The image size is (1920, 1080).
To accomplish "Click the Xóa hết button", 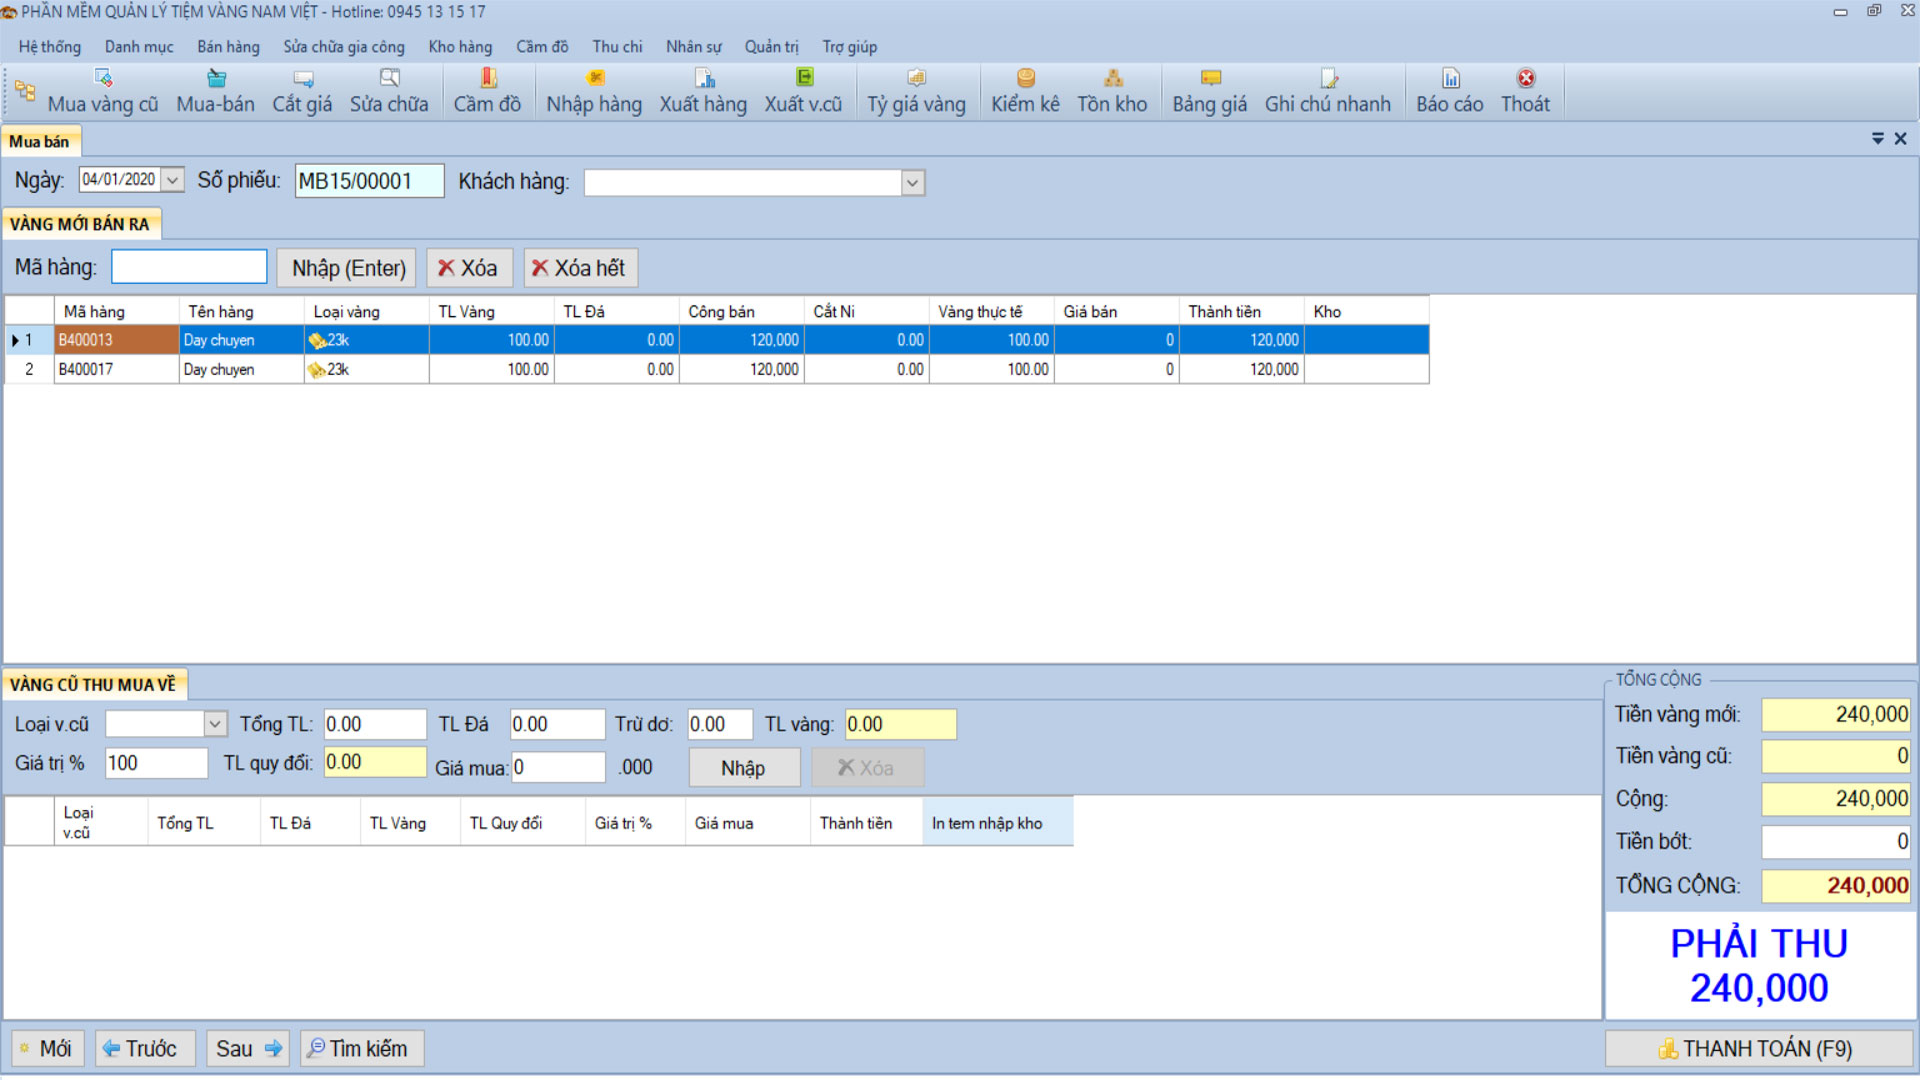I will (x=580, y=268).
